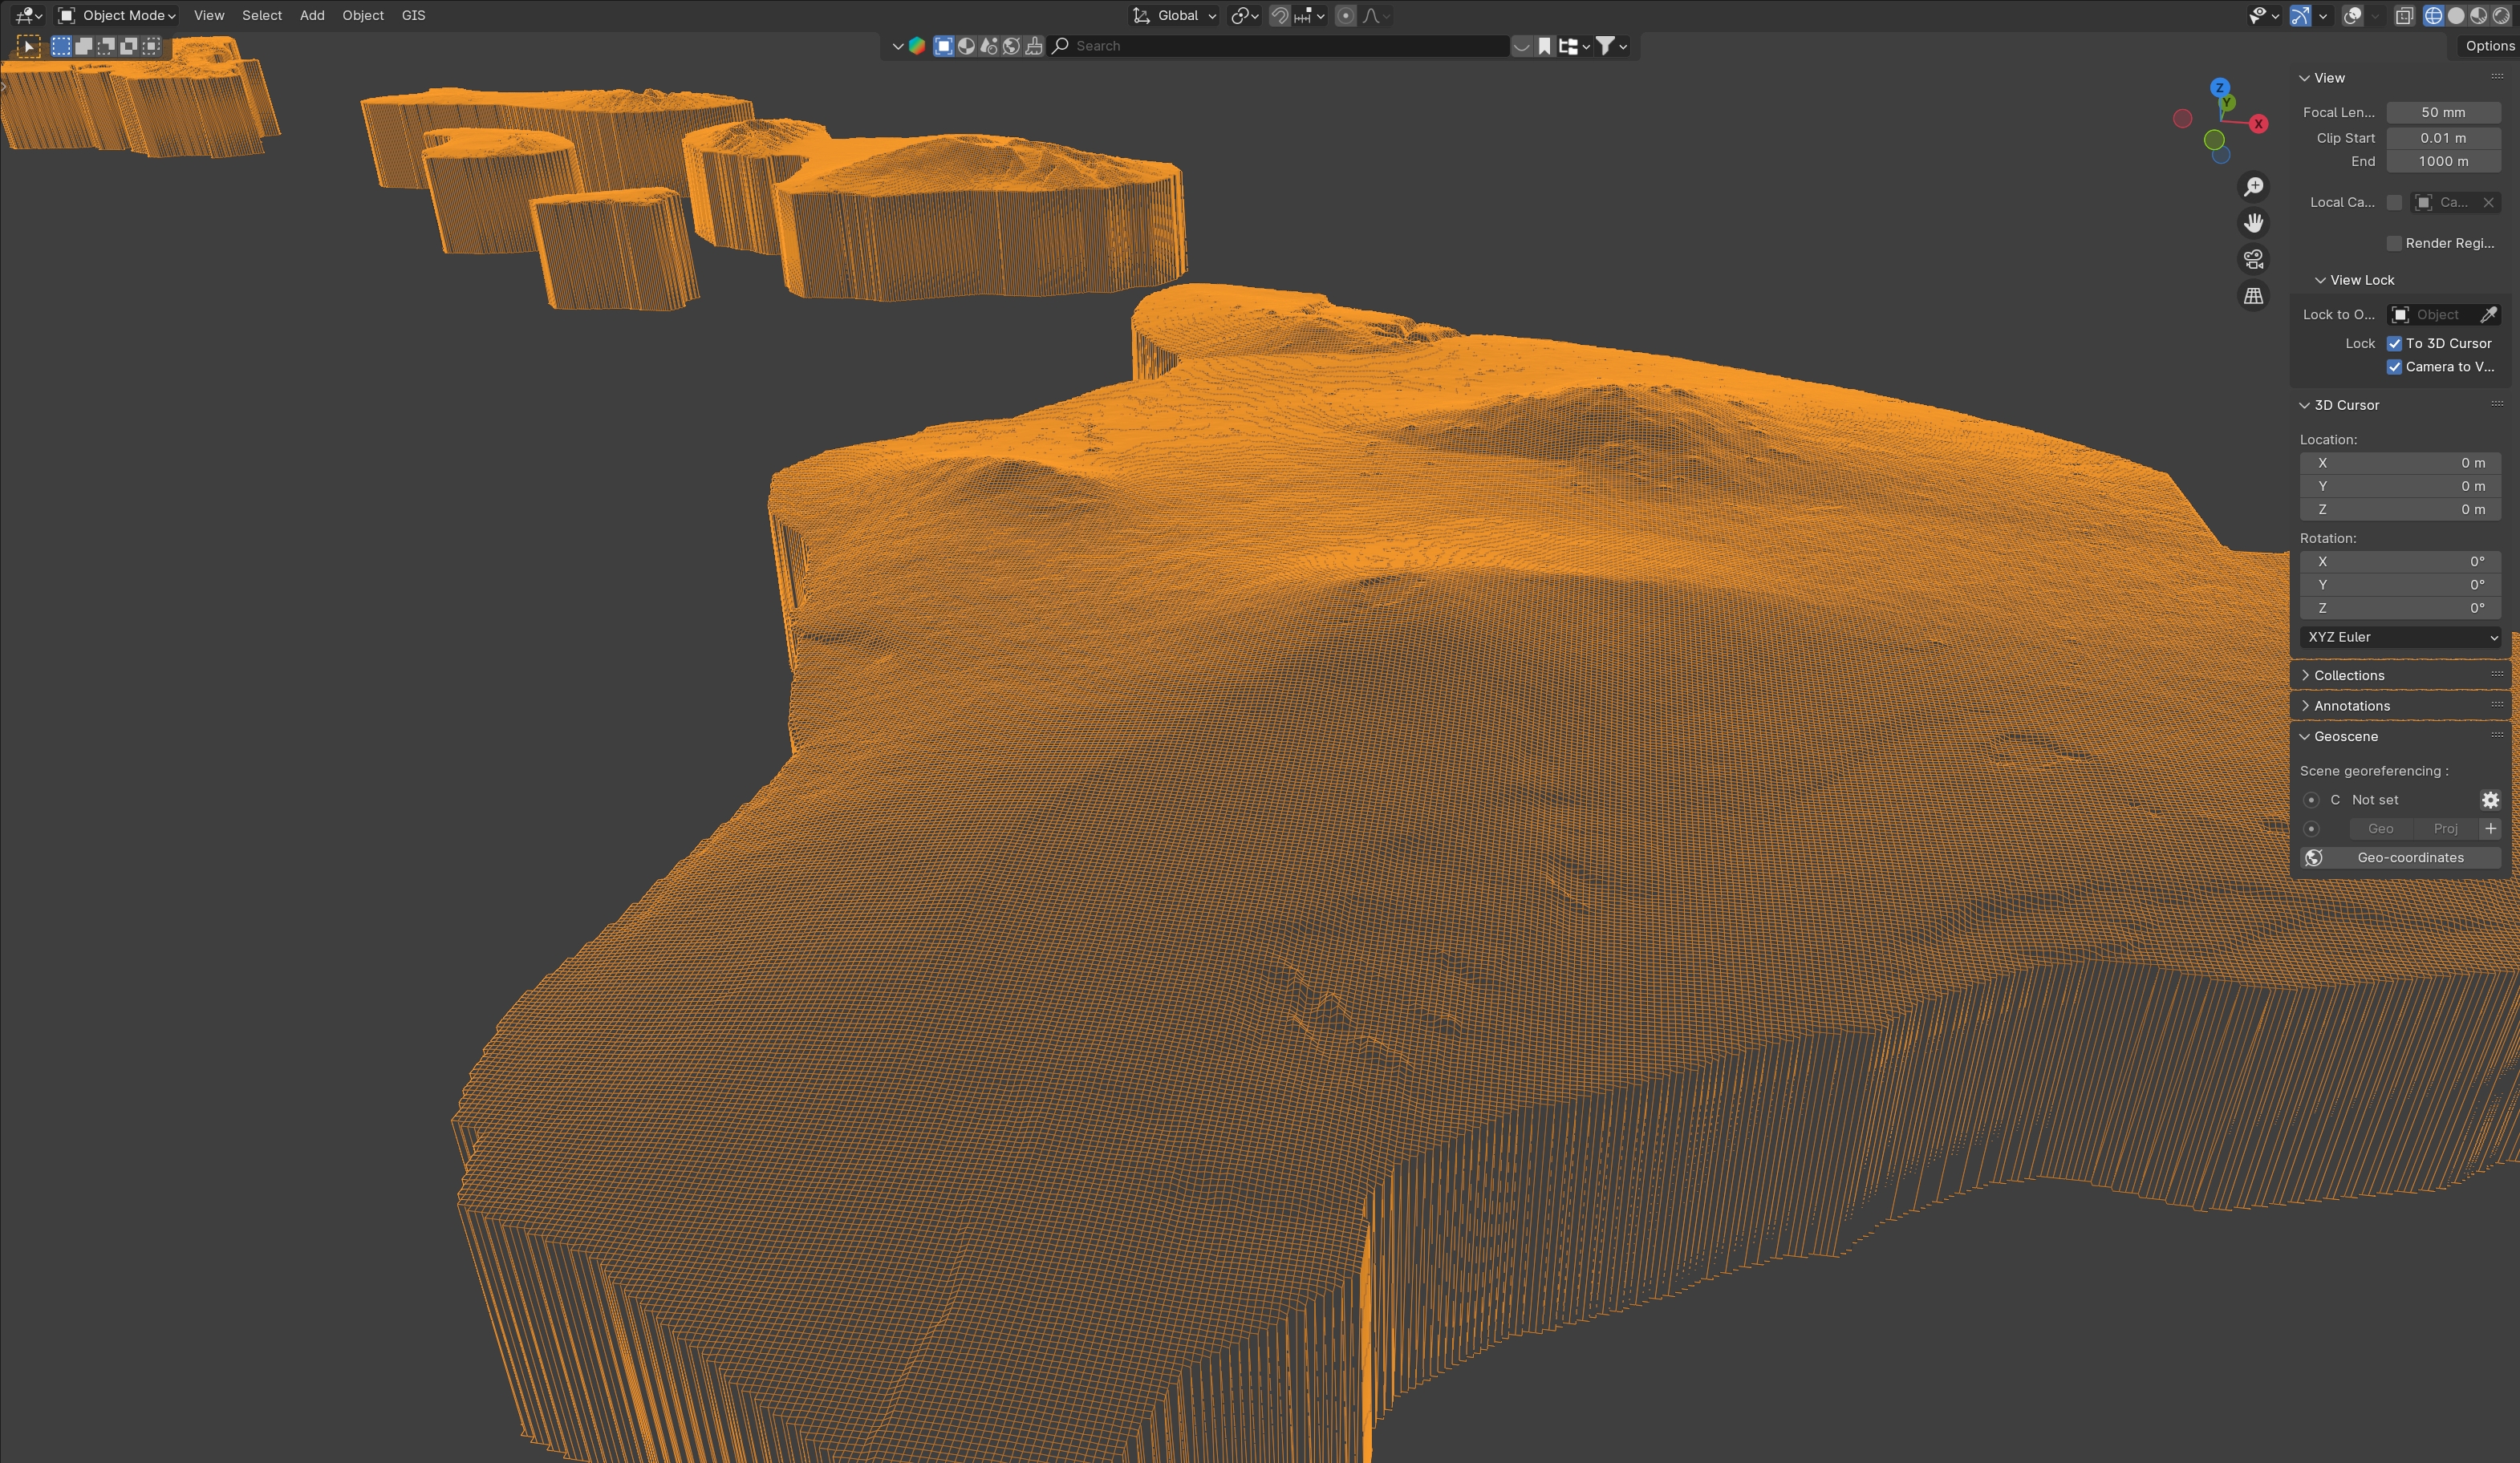Toggle X-ray display icon
This screenshot has height=1463, width=2520.
[x=2404, y=15]
